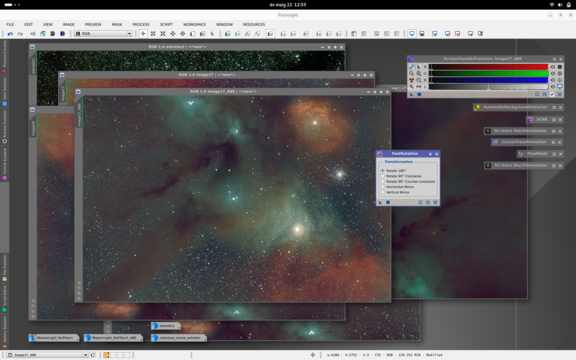Click the Redo icon in toolbar
The width and height of the screenshot is (576, 360).
pyautogui.click(x=20, y=34)
